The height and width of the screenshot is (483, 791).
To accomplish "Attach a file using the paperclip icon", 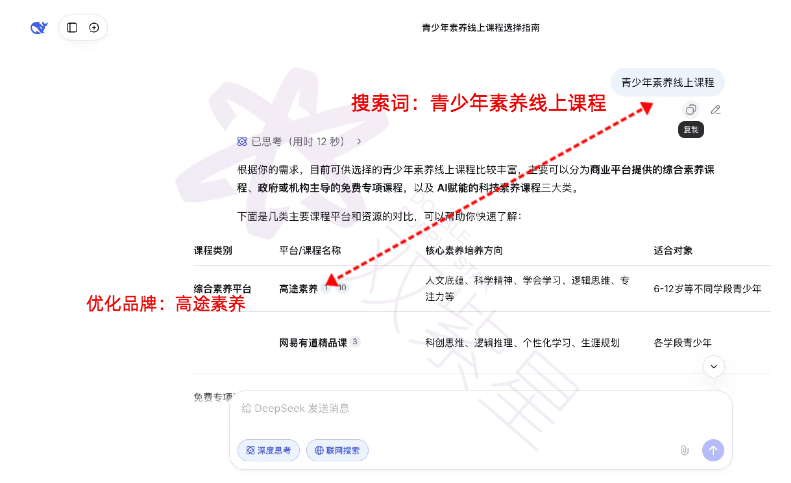I will click(685, 450).
